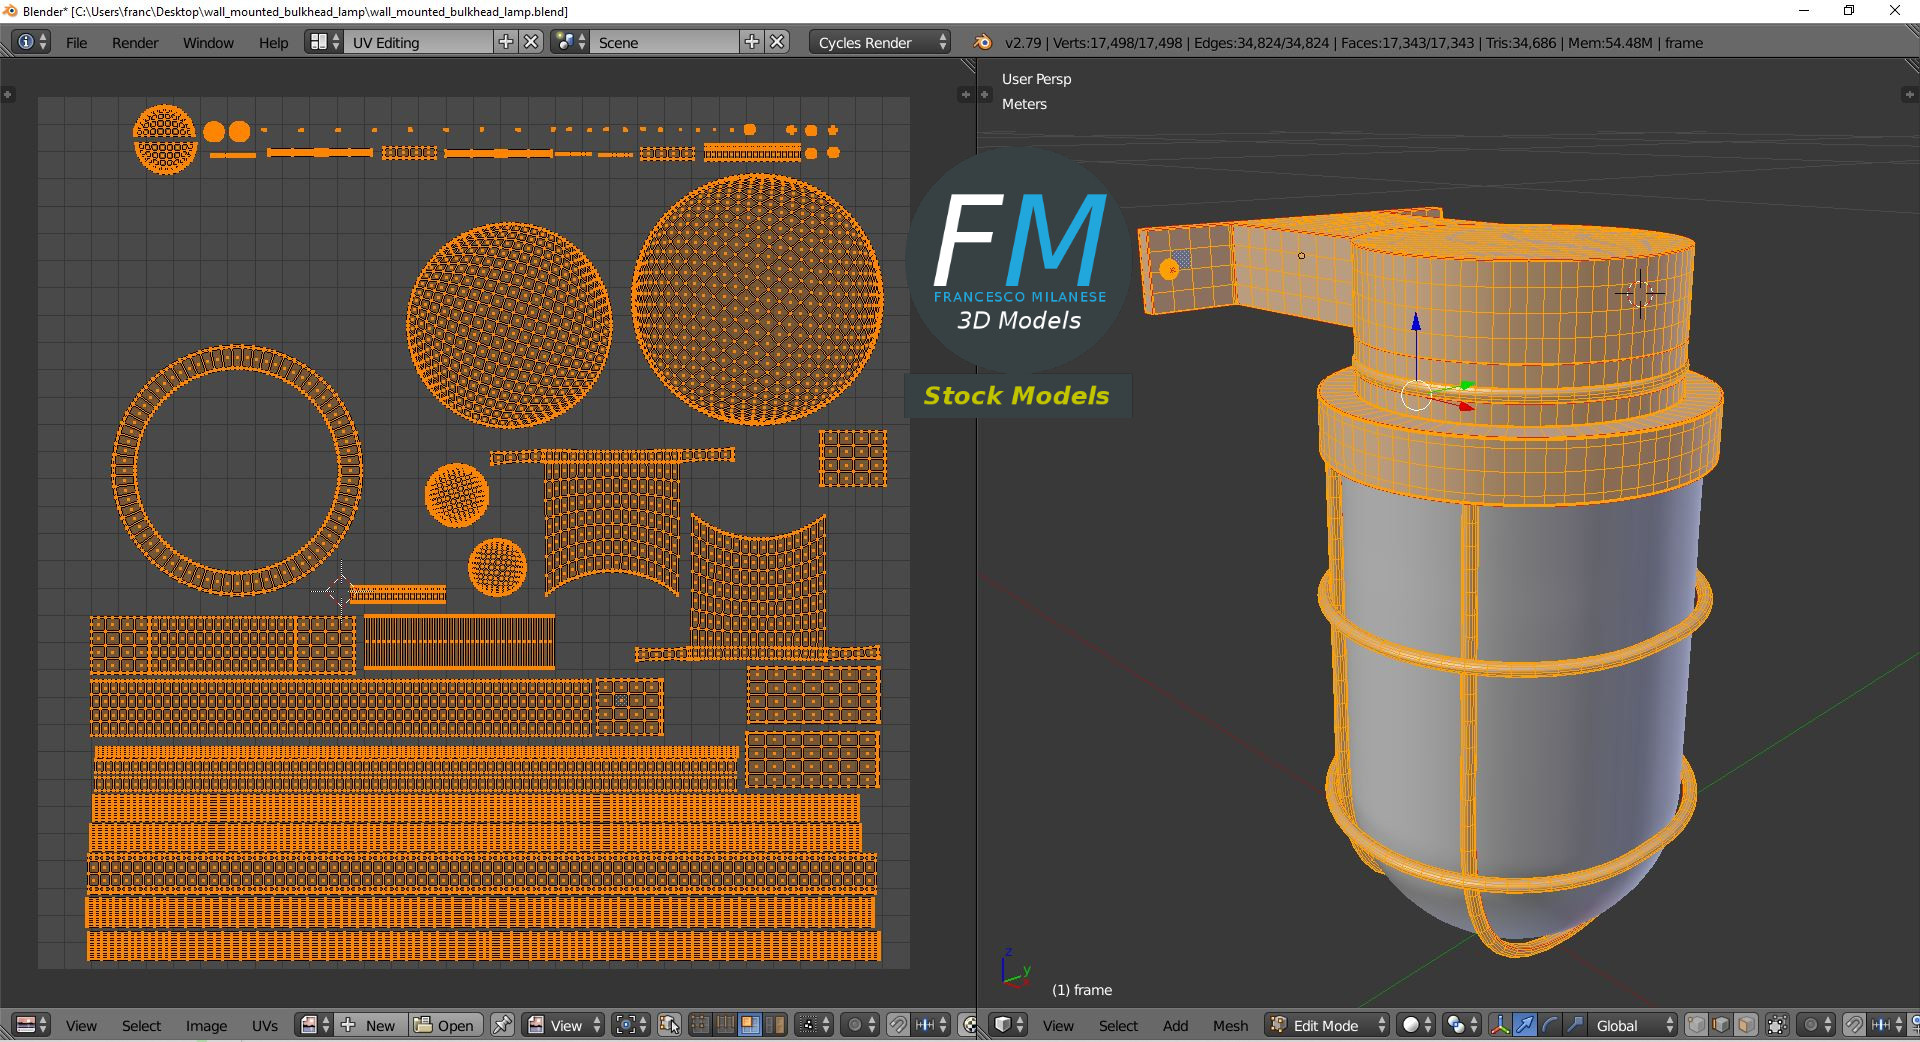Open the Global transform orientation dropdown

click(x=1630, y=1025)
